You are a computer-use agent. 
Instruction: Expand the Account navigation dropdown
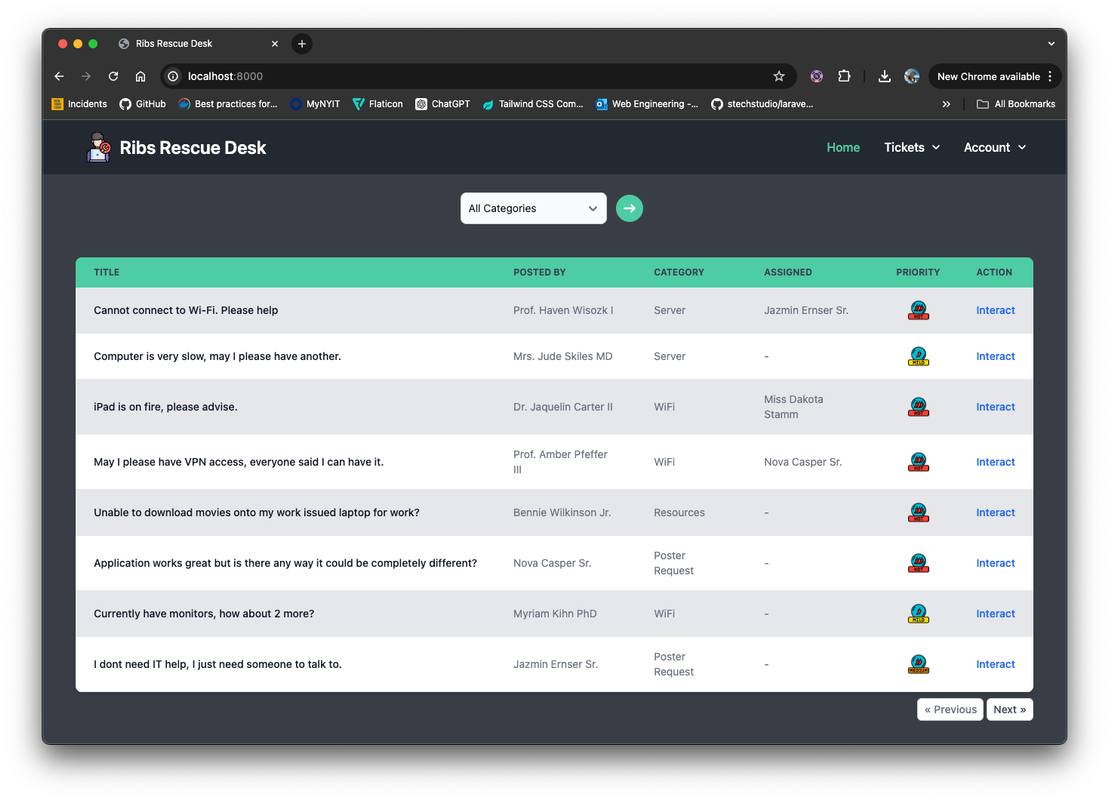click(993, 147)
